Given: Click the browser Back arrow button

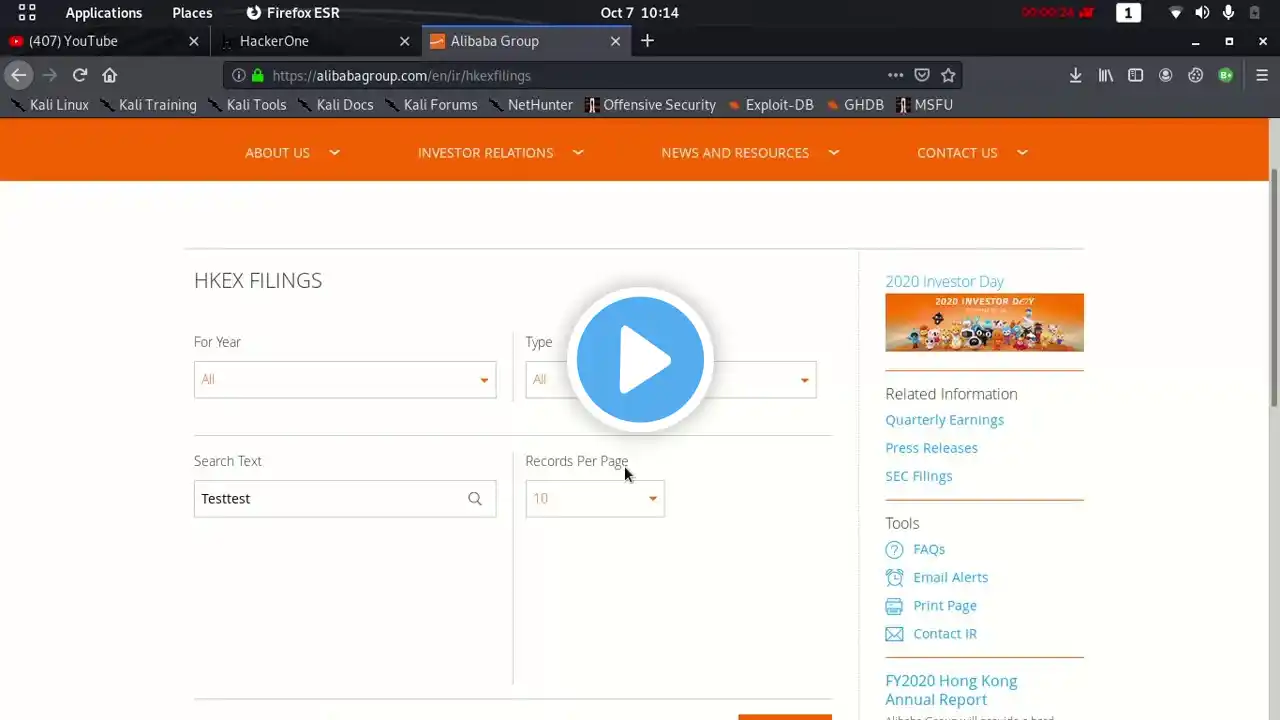Looking at the screenshot, I should pyautogui.click(x=18, y=75).
